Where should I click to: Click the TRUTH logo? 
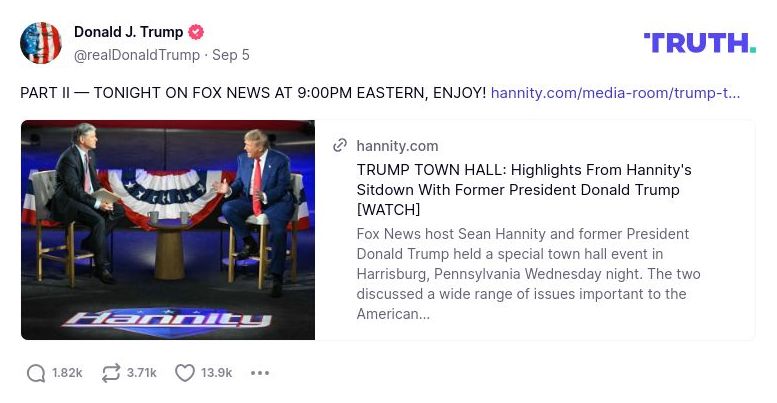699,42
